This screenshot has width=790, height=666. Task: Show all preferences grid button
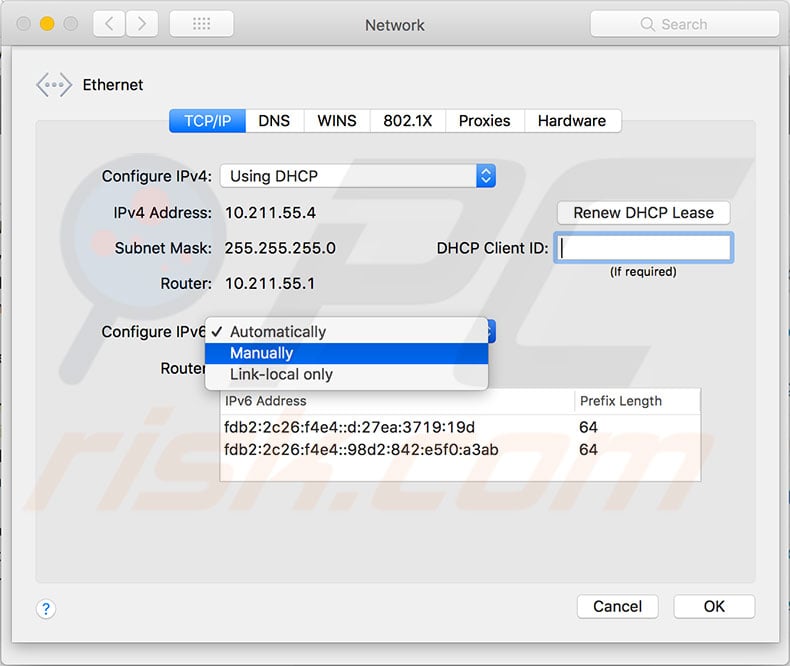point(202,24)
